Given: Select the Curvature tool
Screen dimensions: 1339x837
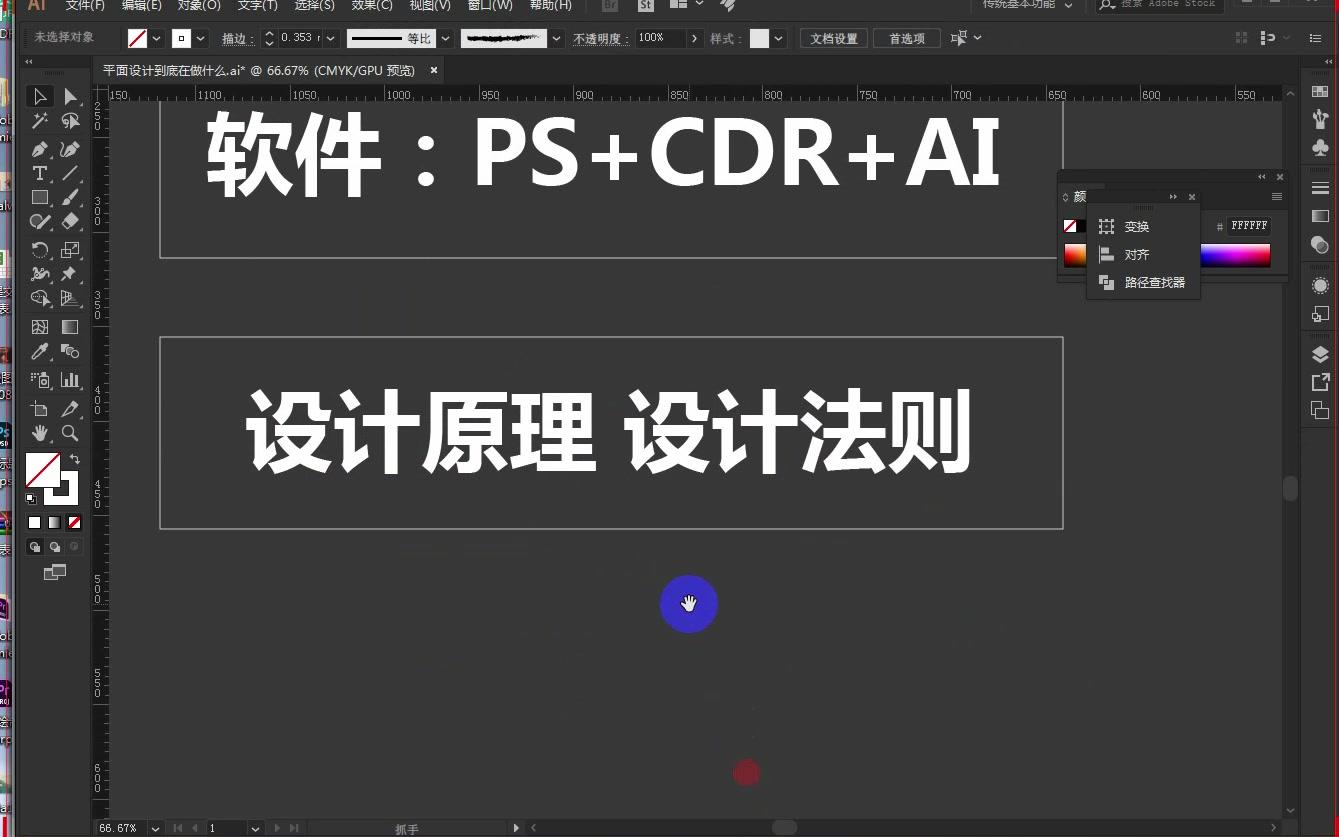Looking at the screenshot, I should [x=70, y=149].
